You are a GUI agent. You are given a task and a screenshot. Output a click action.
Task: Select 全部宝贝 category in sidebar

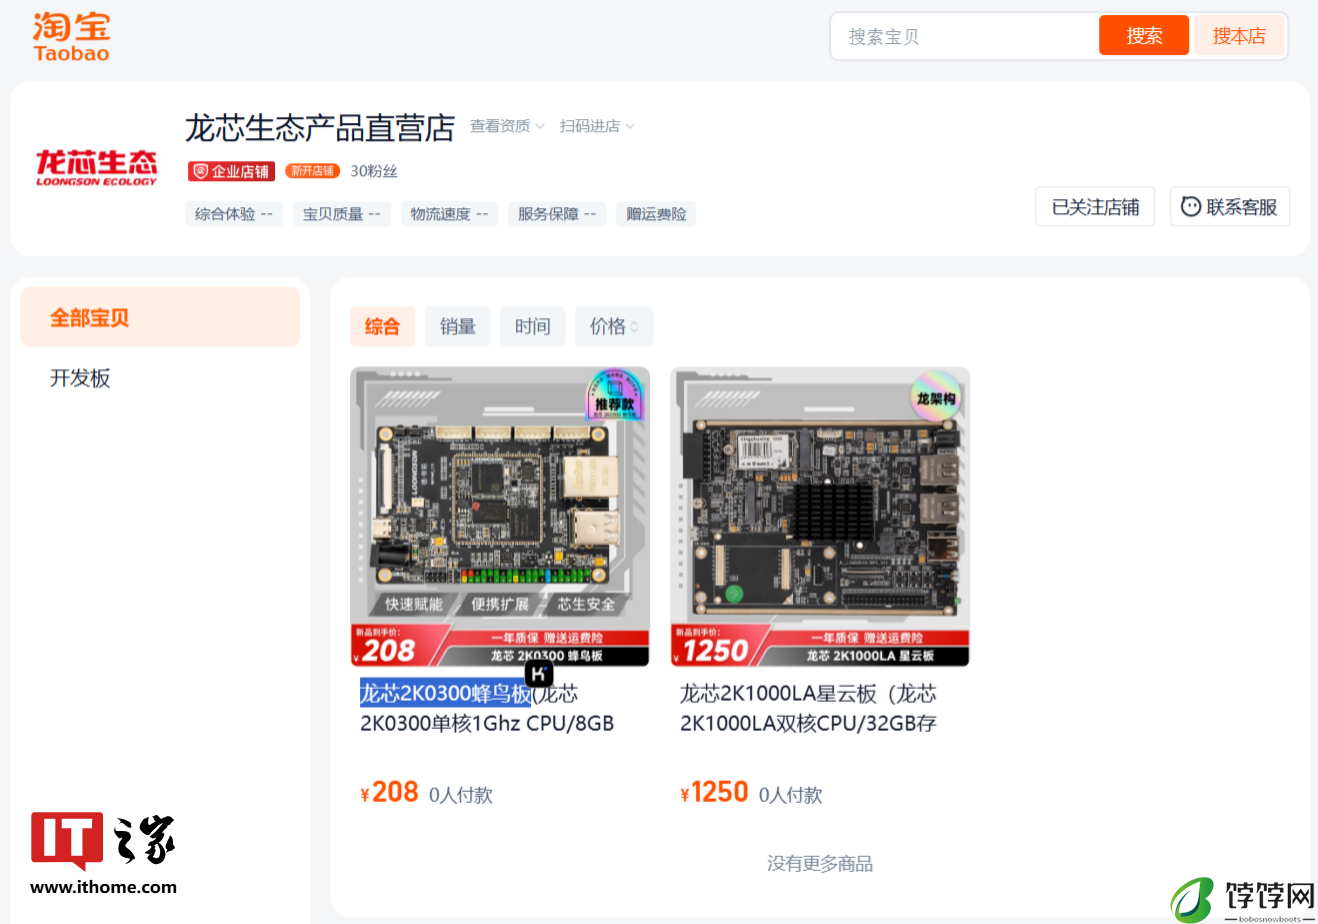coord(160,317)
